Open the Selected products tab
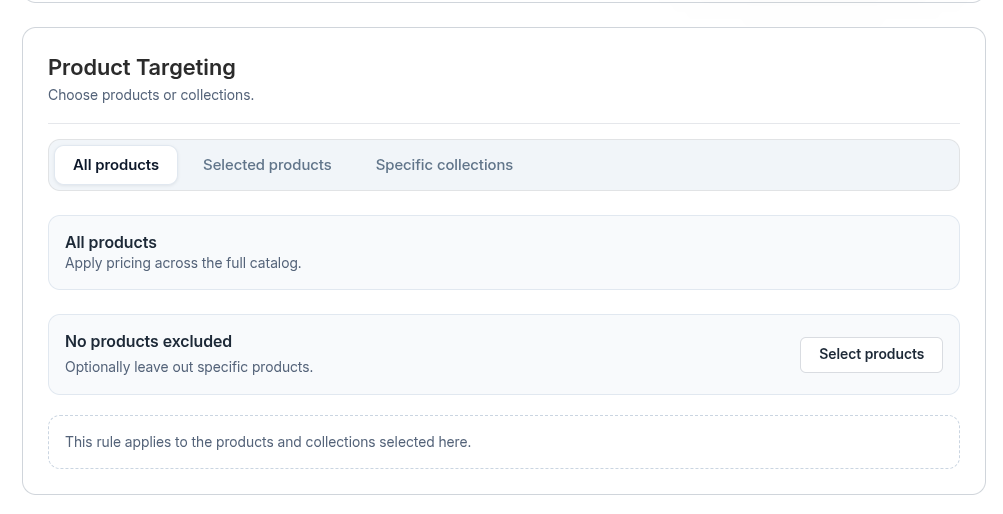This screenshot has width=1003, height=514. click(x=267, y=165)
